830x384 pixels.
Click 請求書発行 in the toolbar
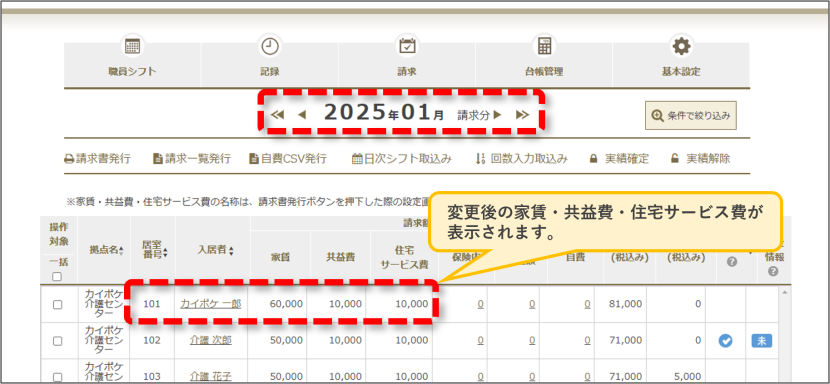pyautogui.click(x=97, y=158)
